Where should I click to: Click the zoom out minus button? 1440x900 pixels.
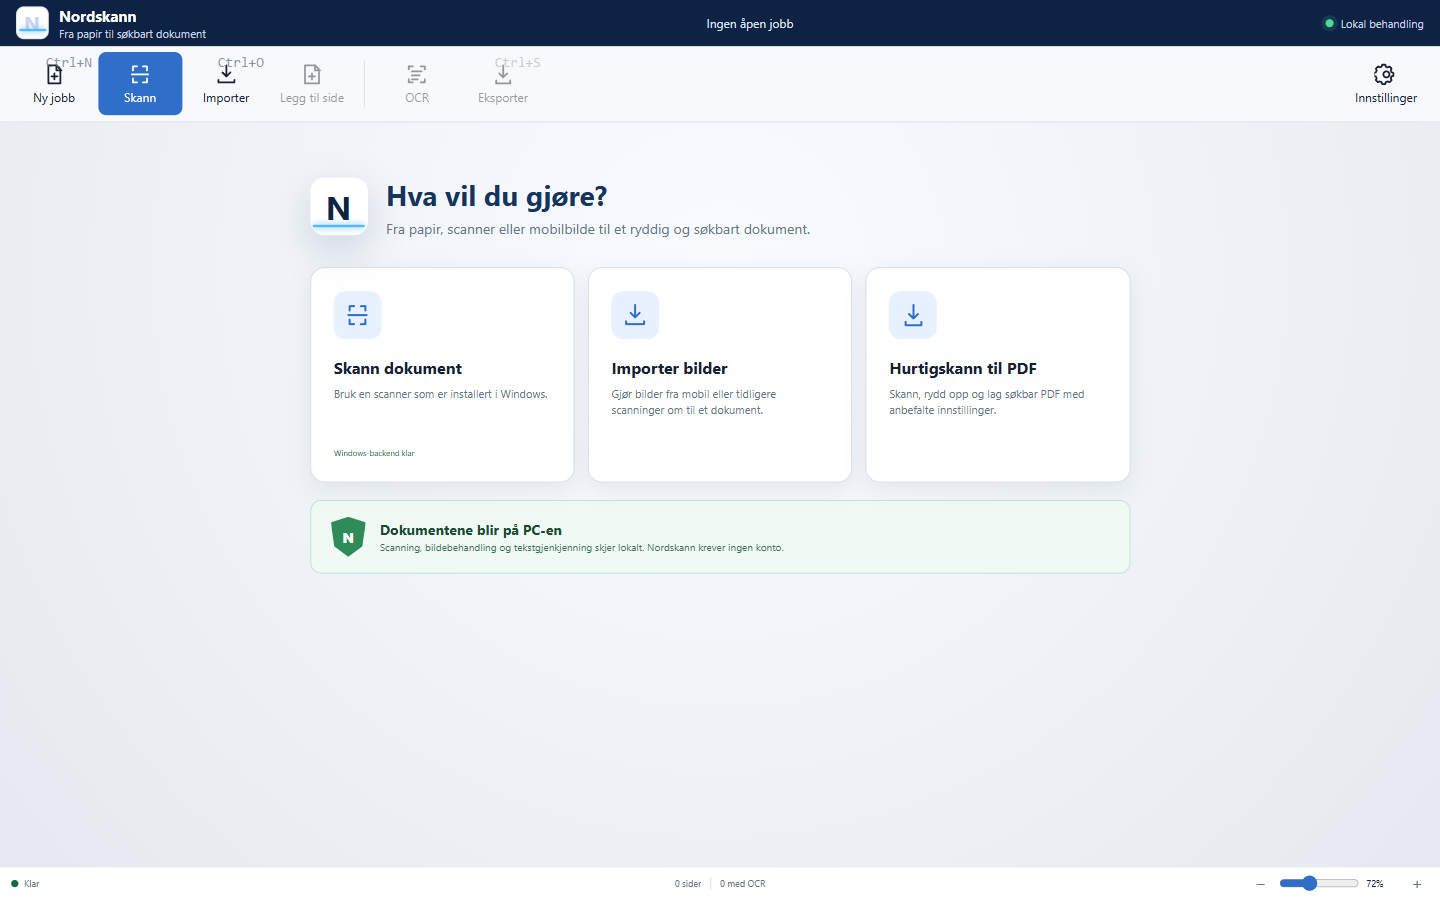(x=1261, y=884)
